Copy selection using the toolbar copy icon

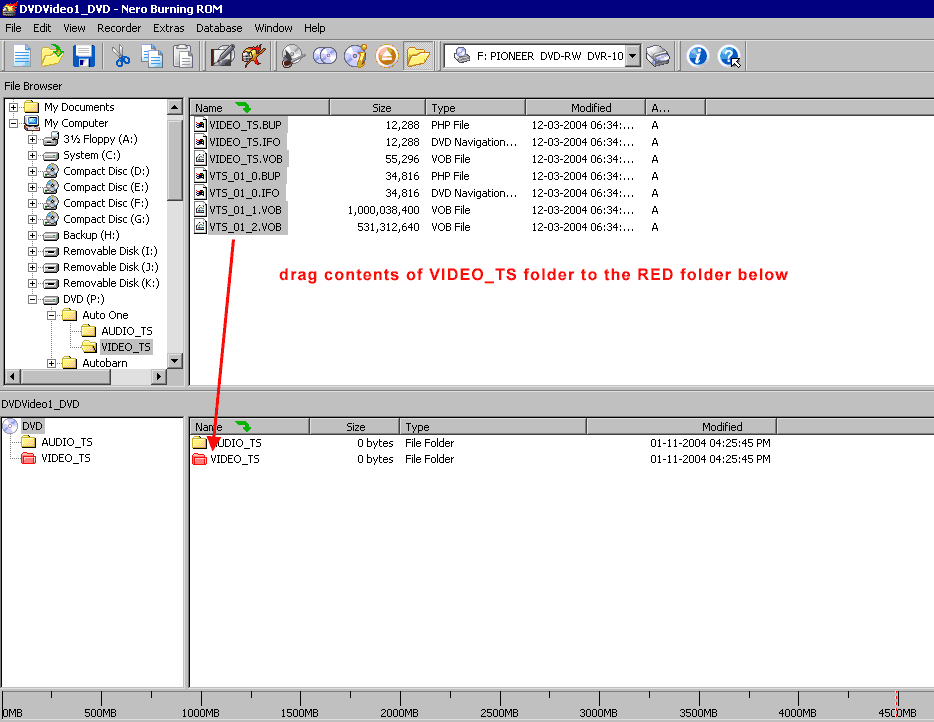(x=152, y=56)
